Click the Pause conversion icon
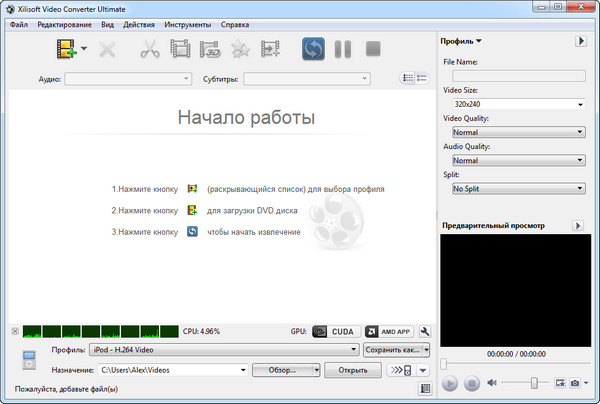 pos(343,48)
